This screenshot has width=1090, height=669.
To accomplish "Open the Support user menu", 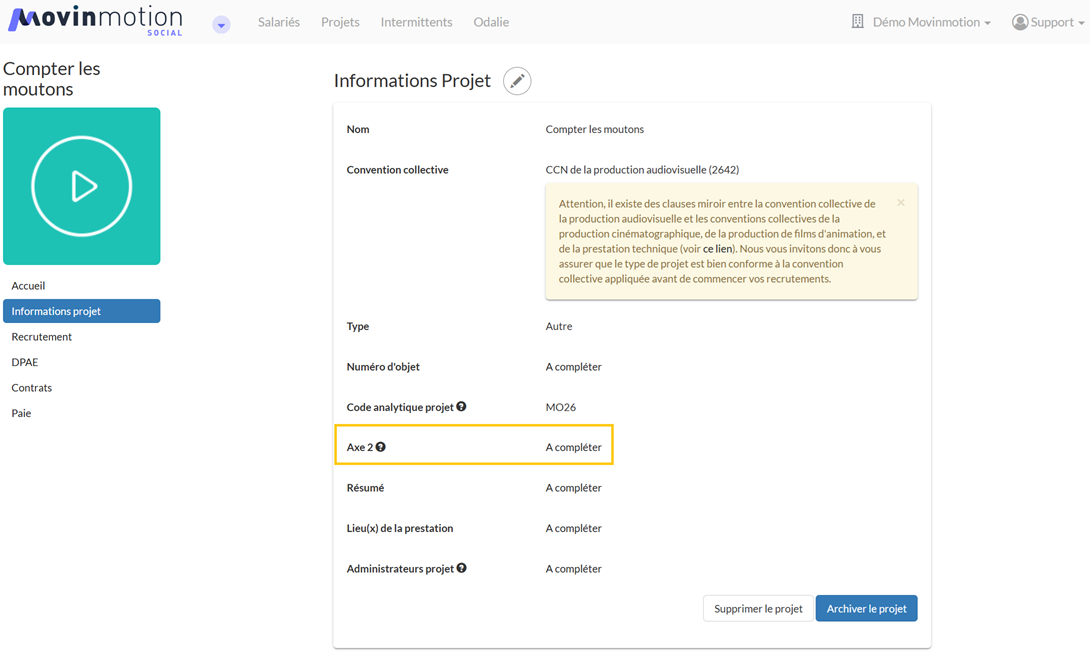I will 1048,22.
